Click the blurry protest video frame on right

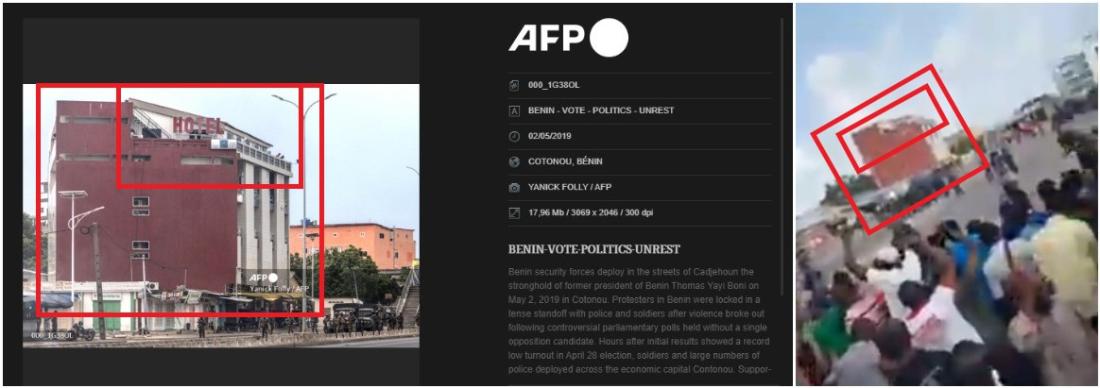click(x=946, y=194)
